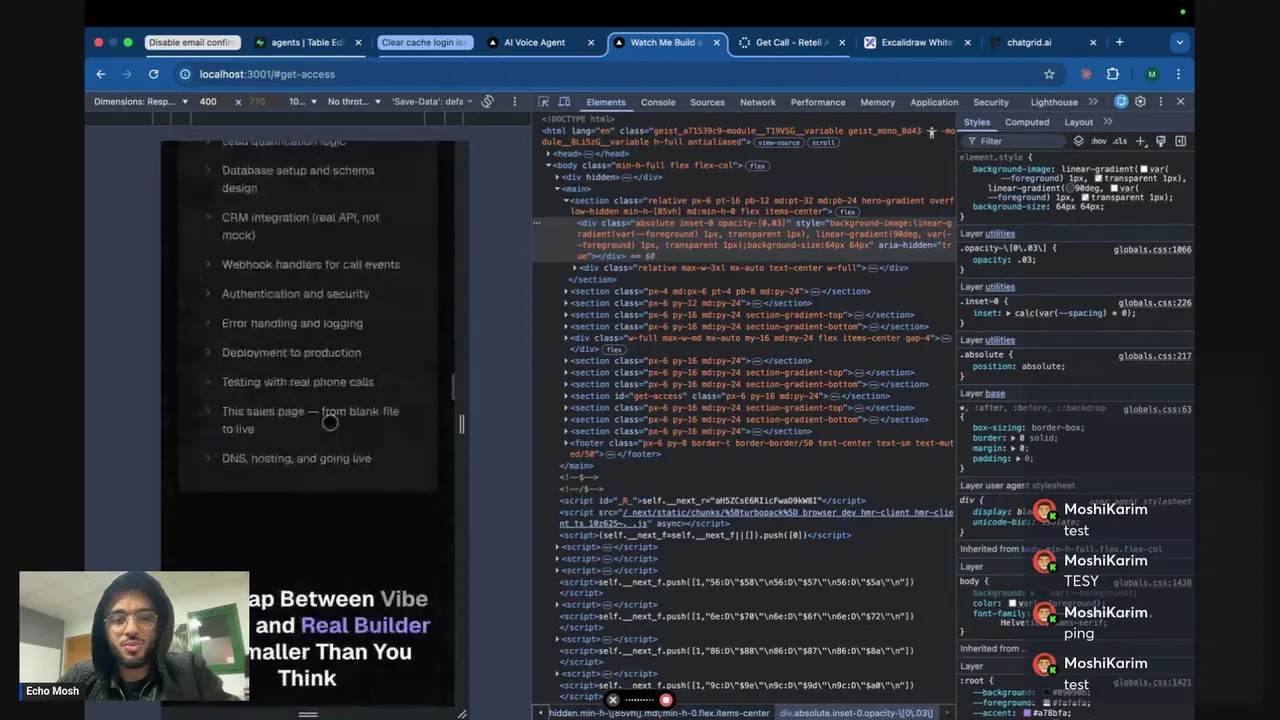This screenshot has height=720, width=1280.
Task: Reload the localhost page
Action: 153,74
